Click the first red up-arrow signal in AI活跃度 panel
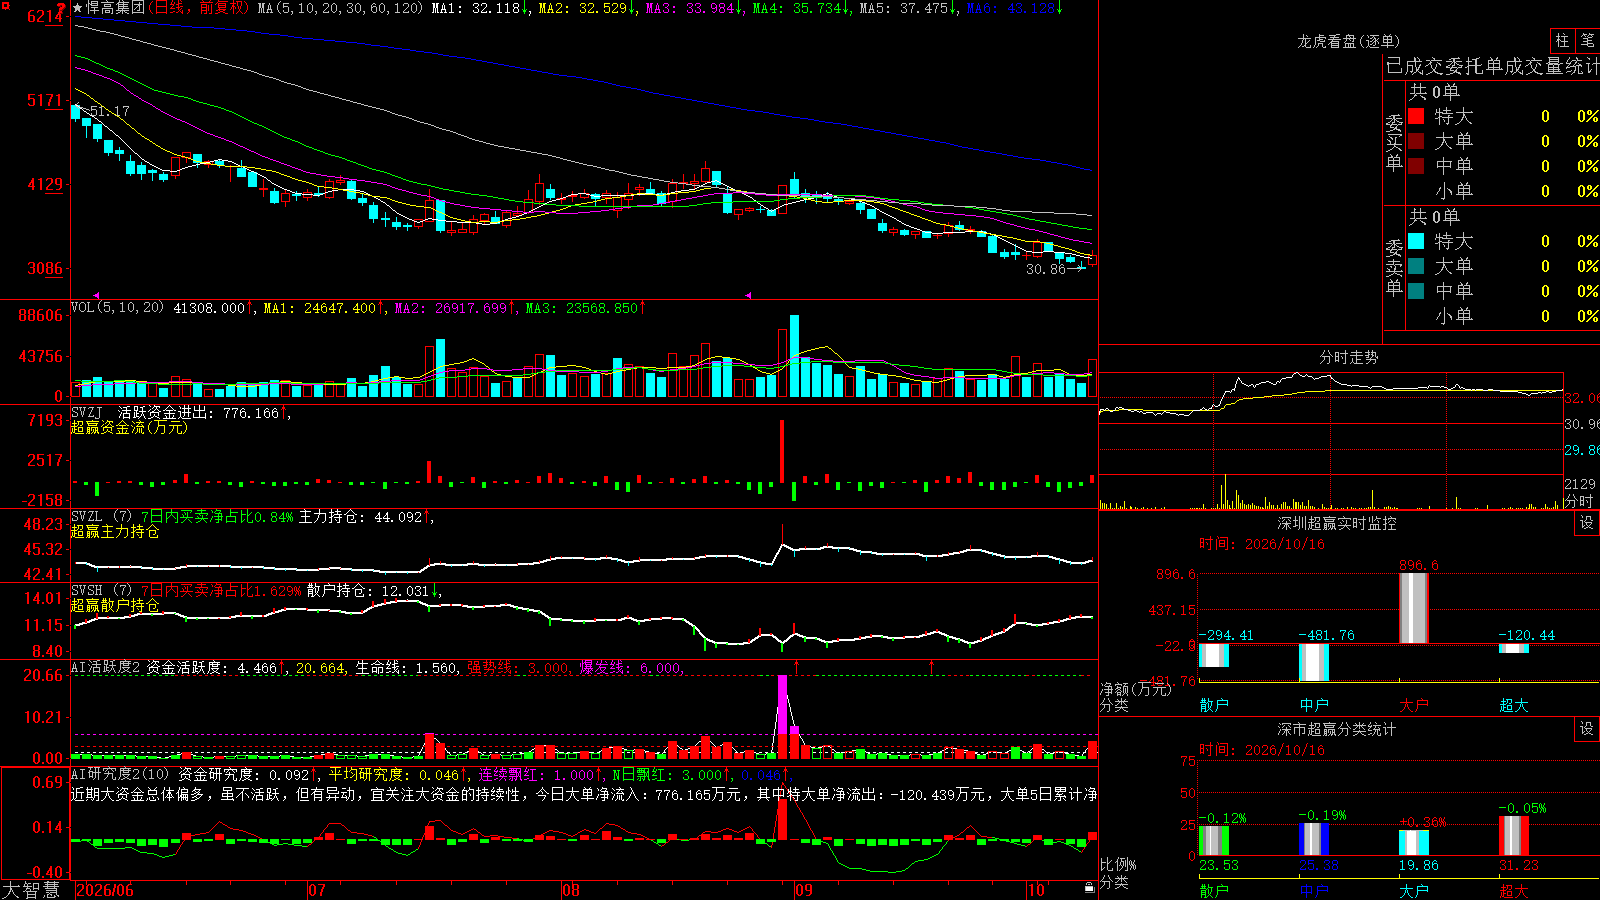 click(797, 666)
